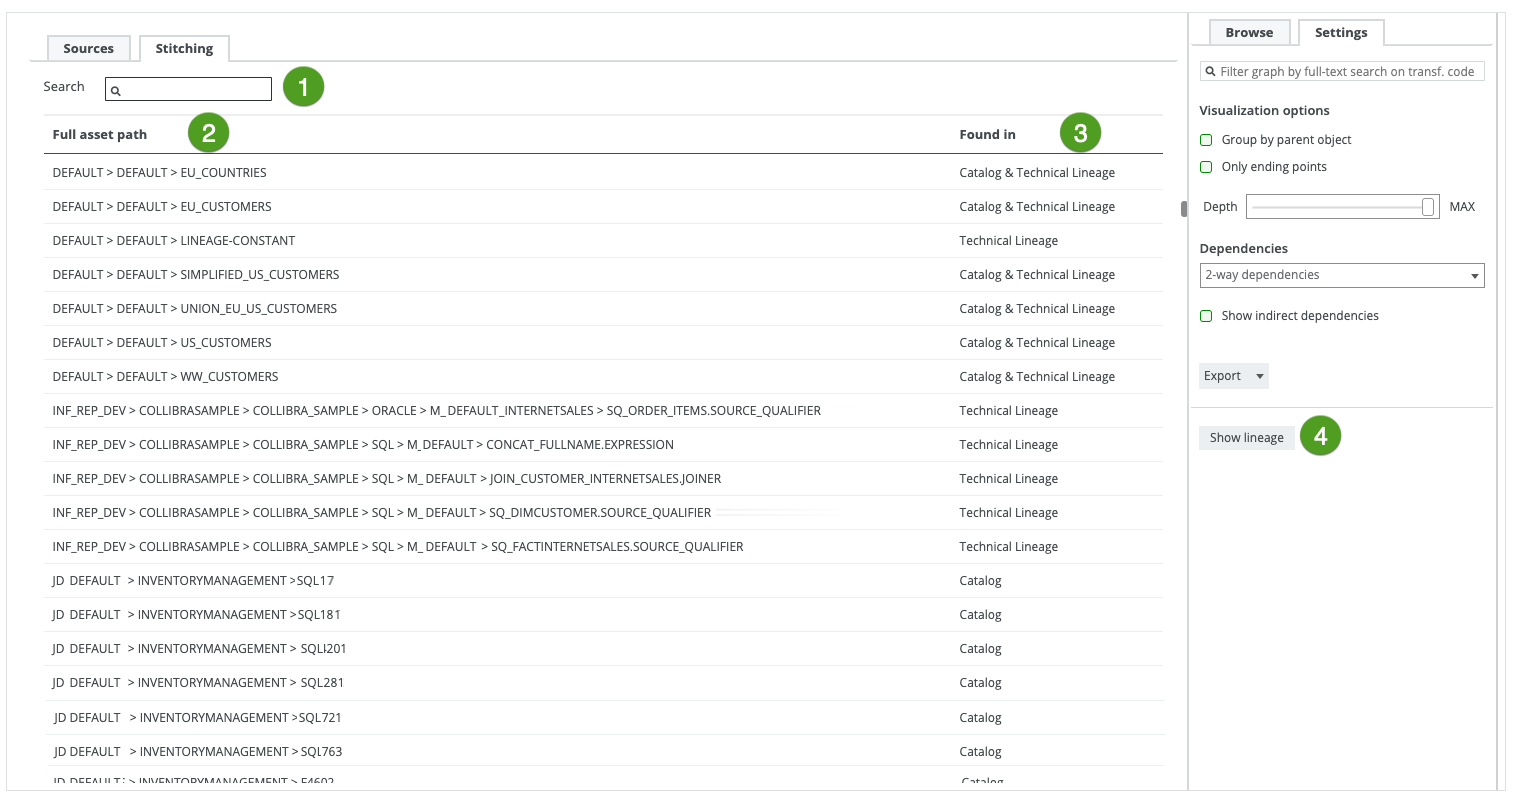Click the Depth slider handle
The height and width of the screenshot is (800, 1516).
pos(1428,207)
